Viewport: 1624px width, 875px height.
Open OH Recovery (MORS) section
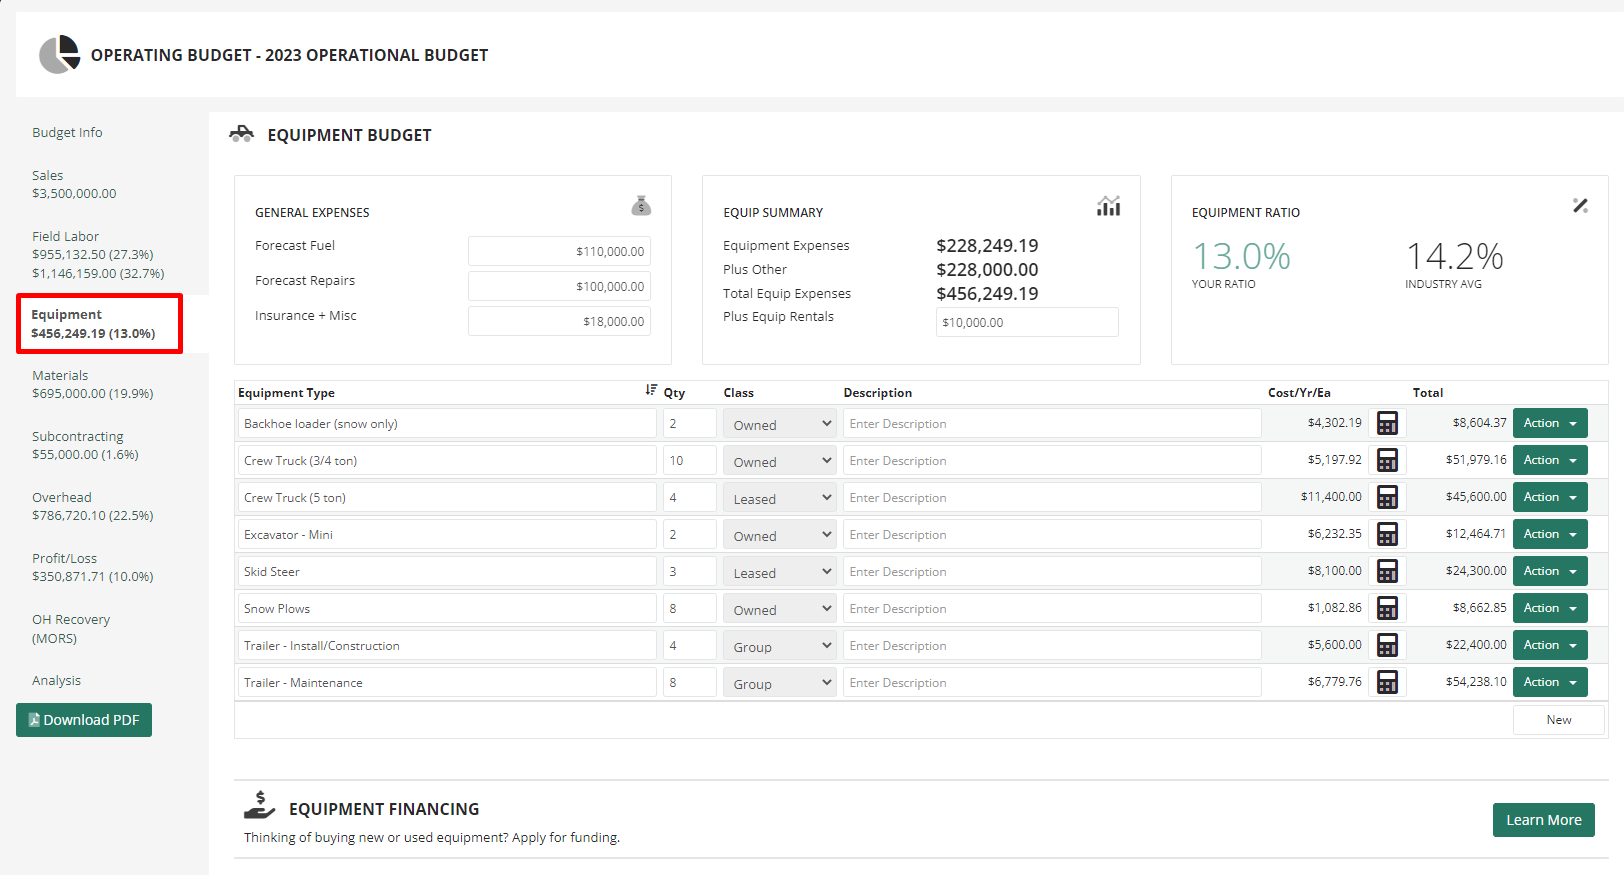point(71,629)
